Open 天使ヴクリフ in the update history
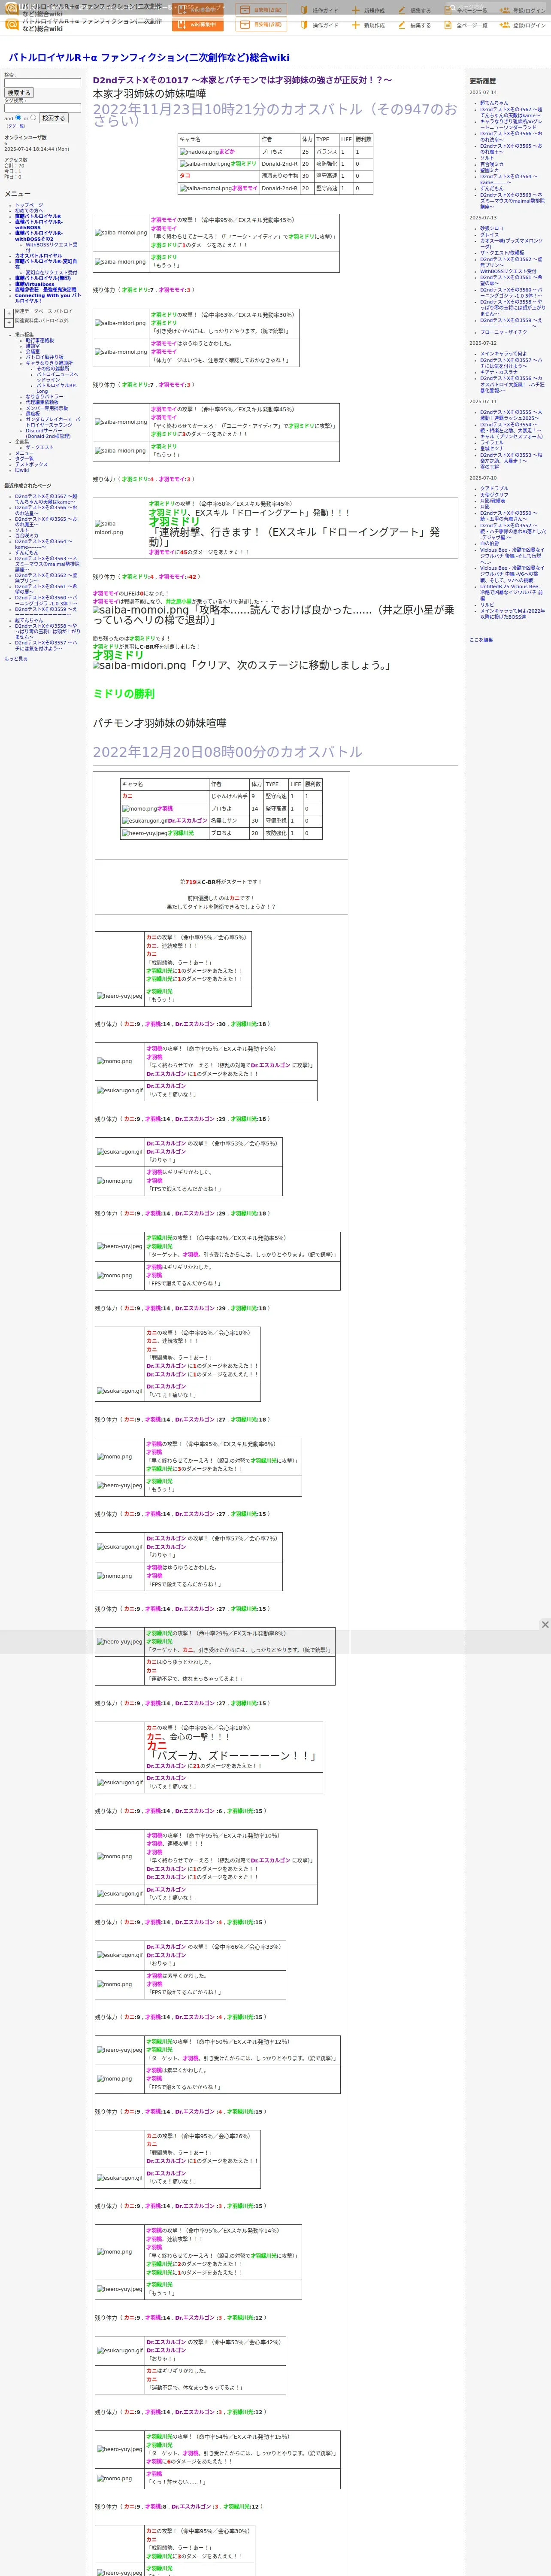Image resolution: width=551 pixels, height=2576 pixels. coord(494,495)
